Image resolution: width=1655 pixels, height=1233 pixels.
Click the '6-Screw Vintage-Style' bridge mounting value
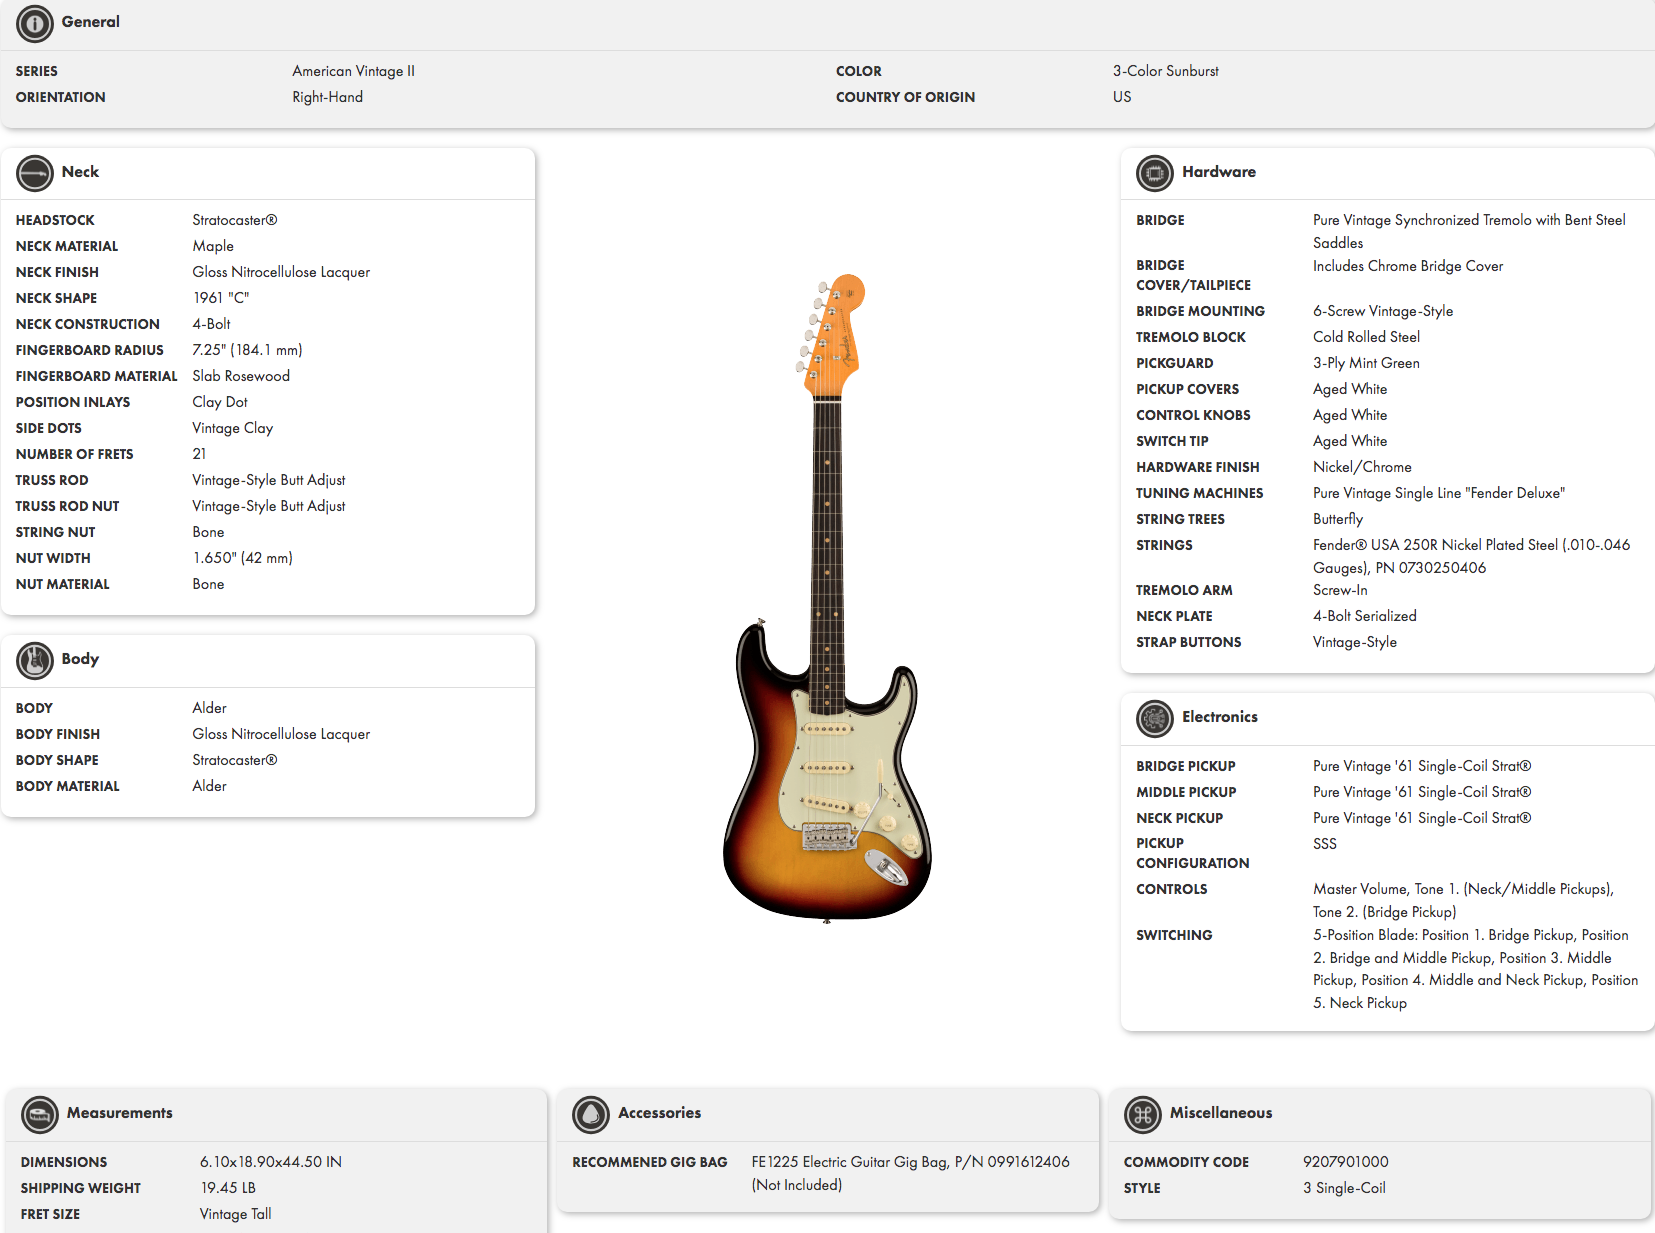tap(1383, 311)
